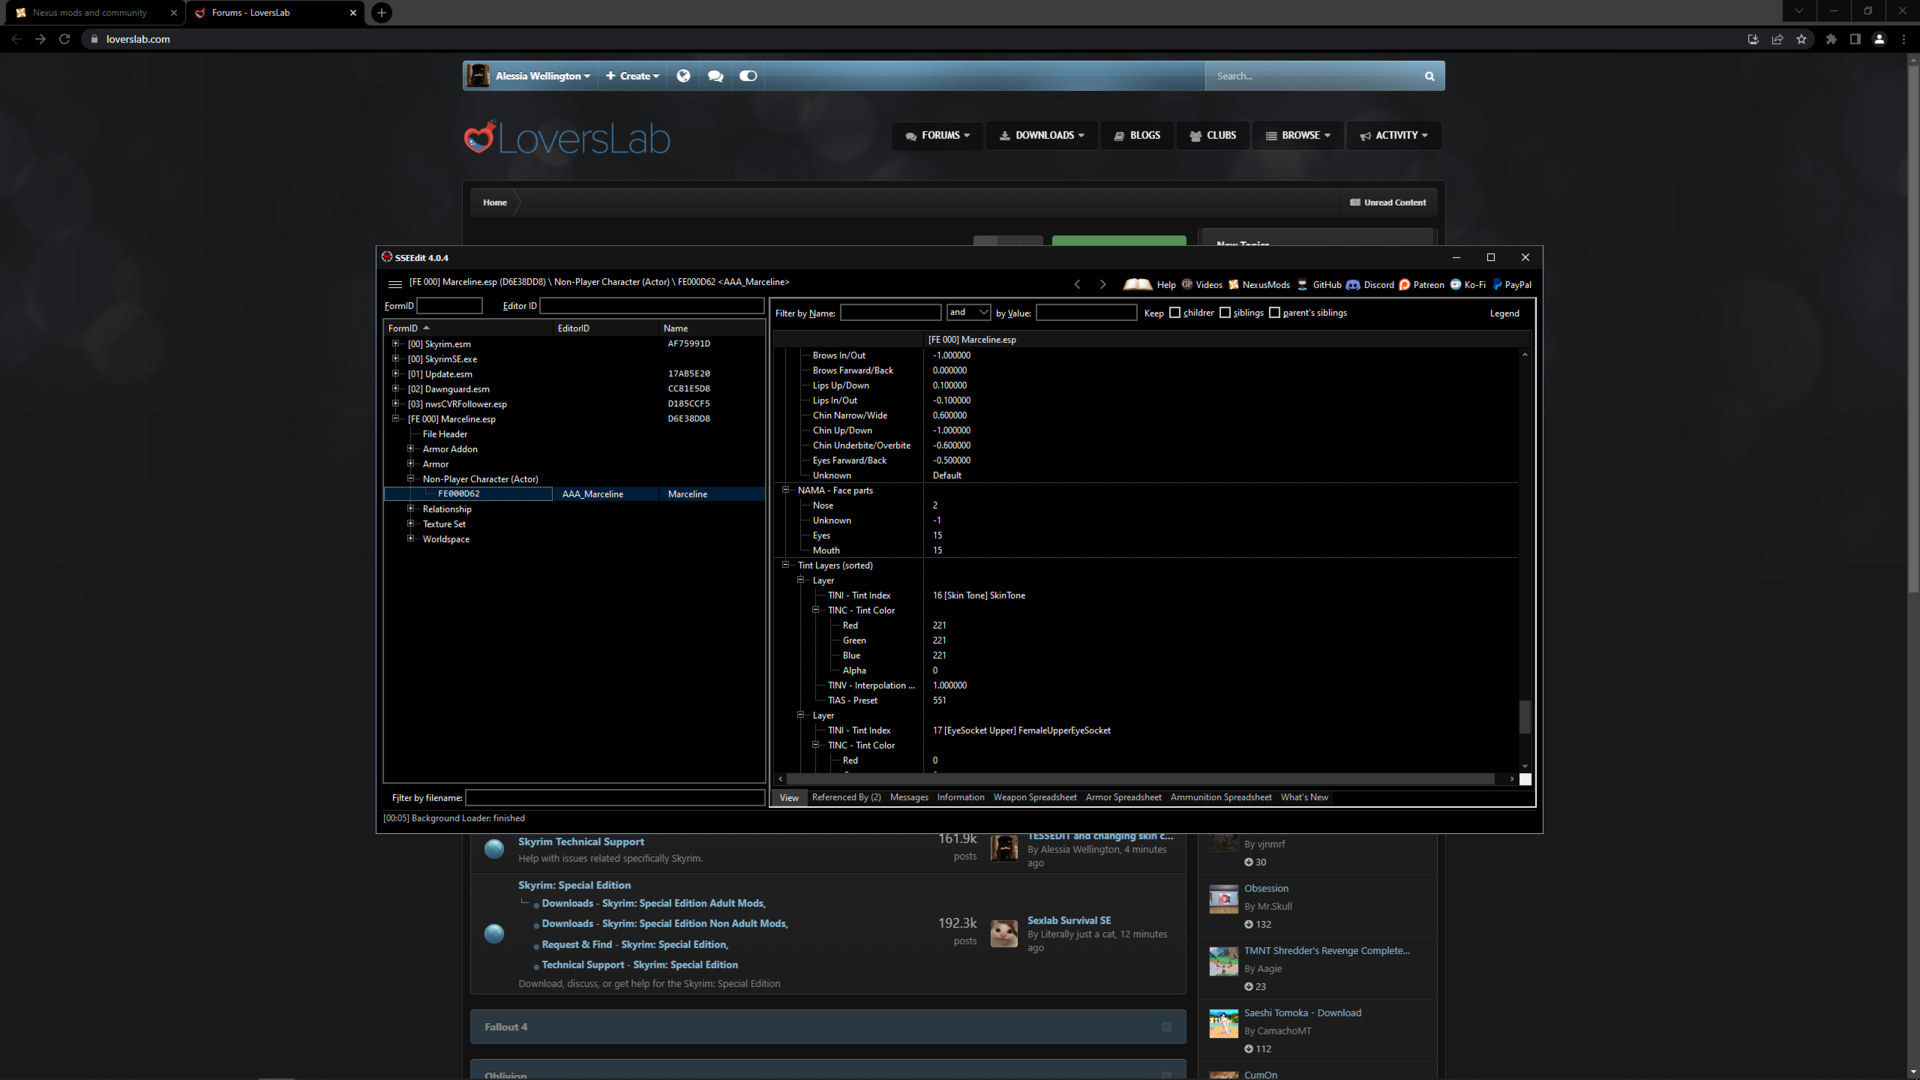
Task: Open browser profile avatar icon
Action: coord(1879,39)
